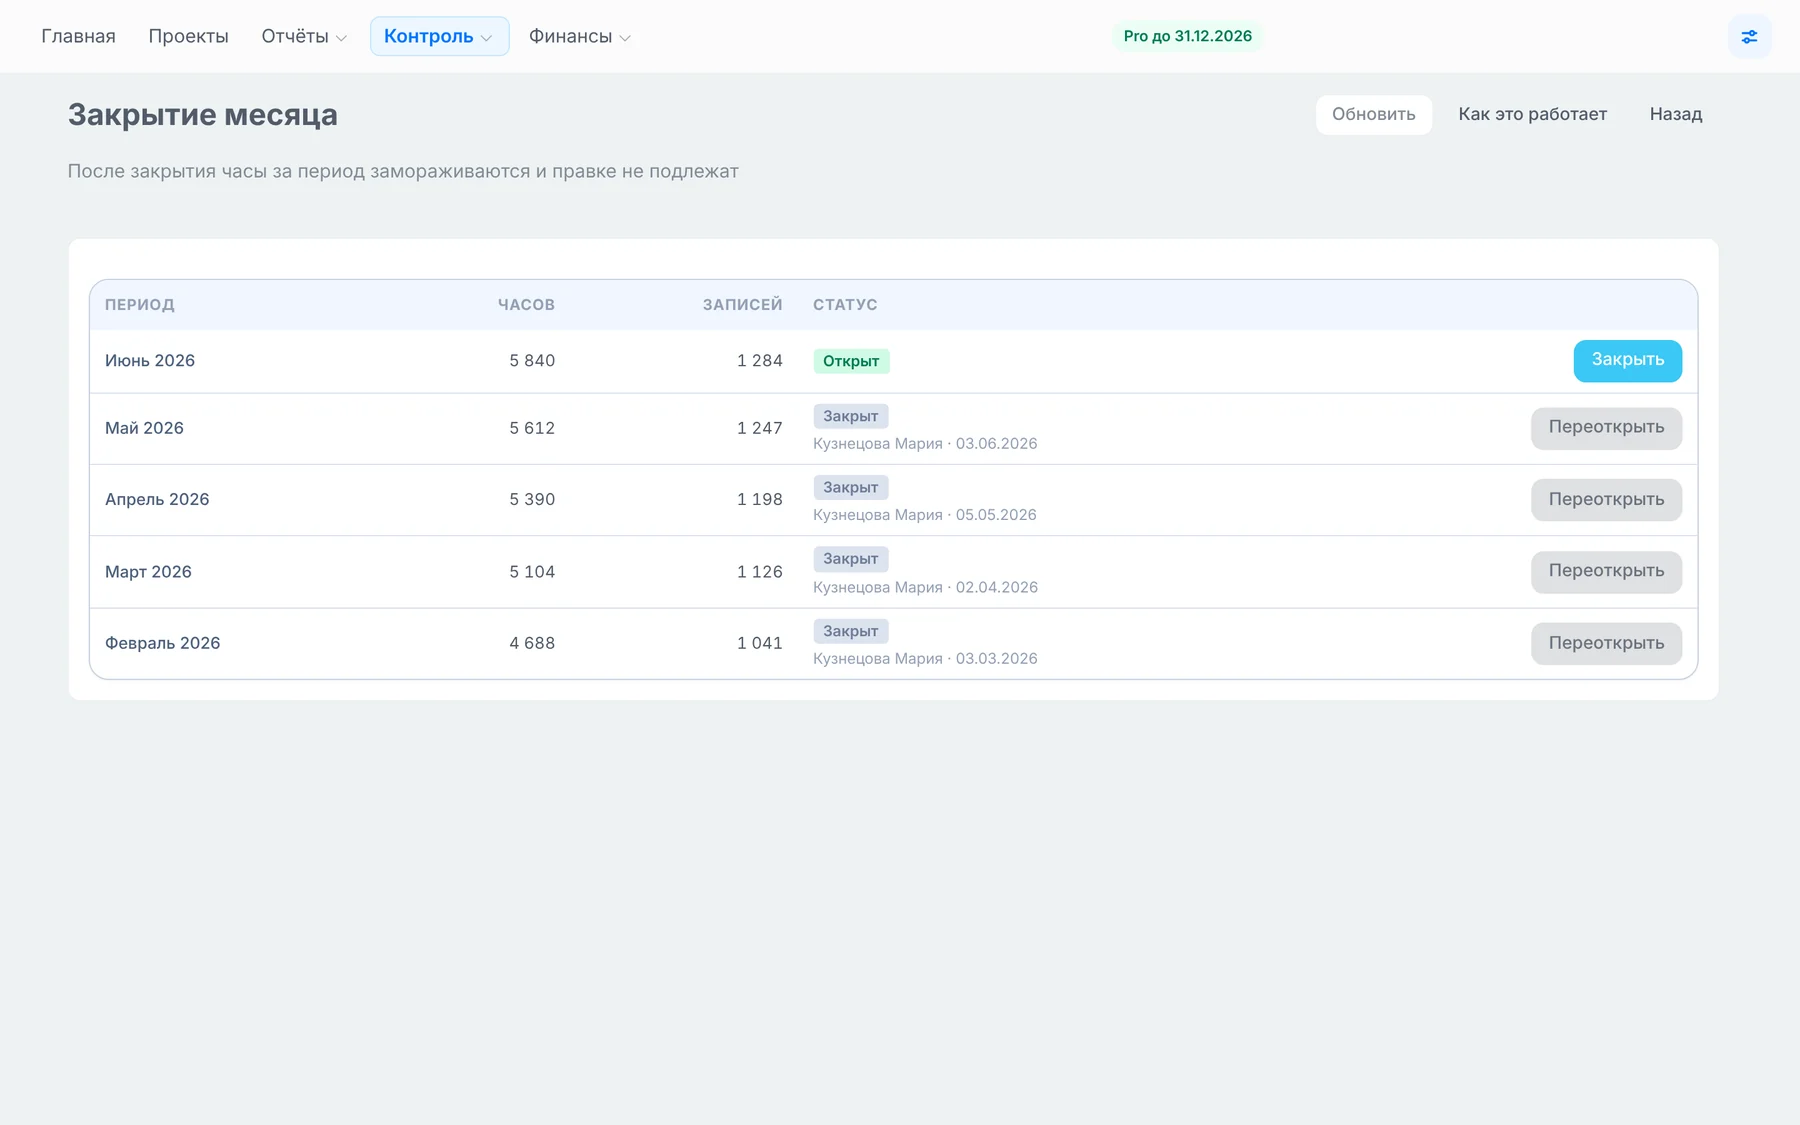Click Закрыт badge in Март 2026 row

850,559
